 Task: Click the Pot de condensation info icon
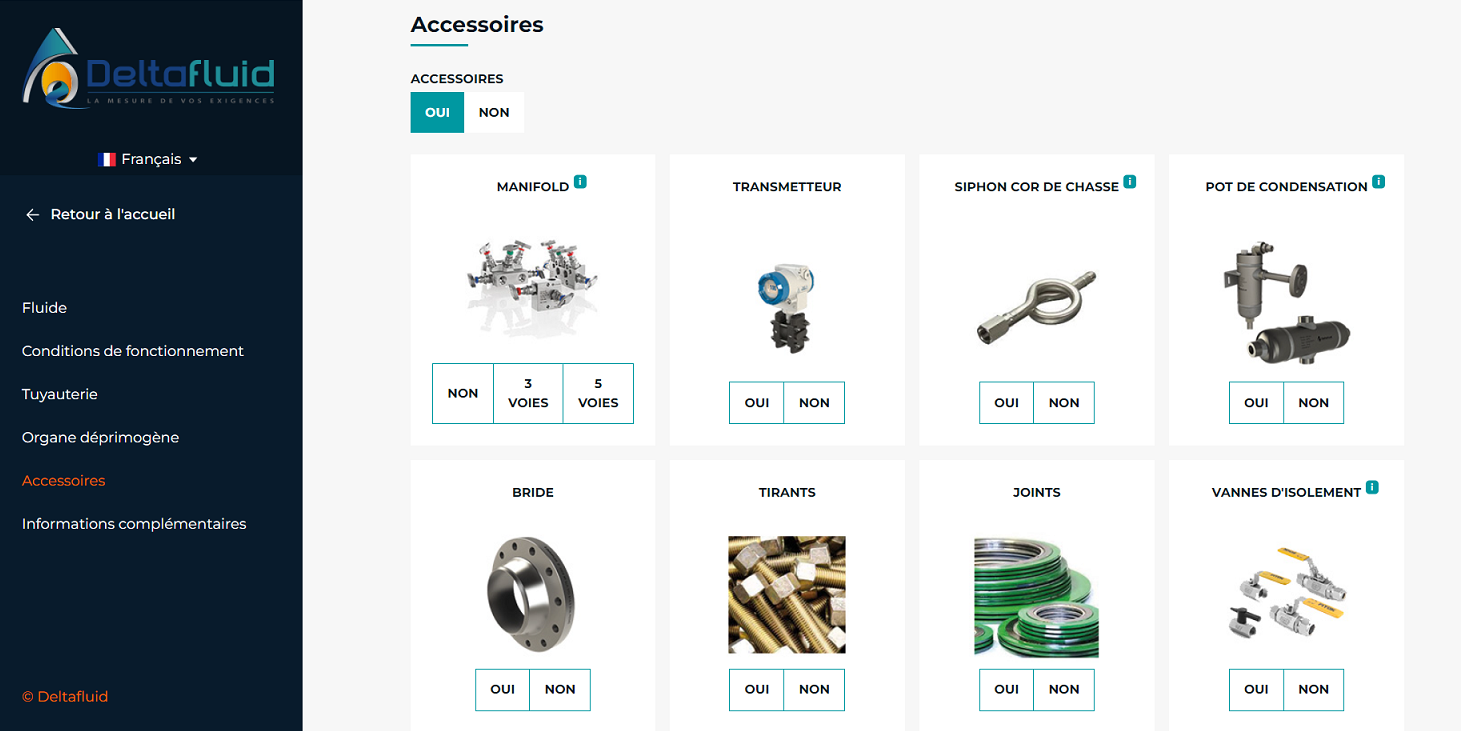pyautogui.click(x=1379, y=182)
